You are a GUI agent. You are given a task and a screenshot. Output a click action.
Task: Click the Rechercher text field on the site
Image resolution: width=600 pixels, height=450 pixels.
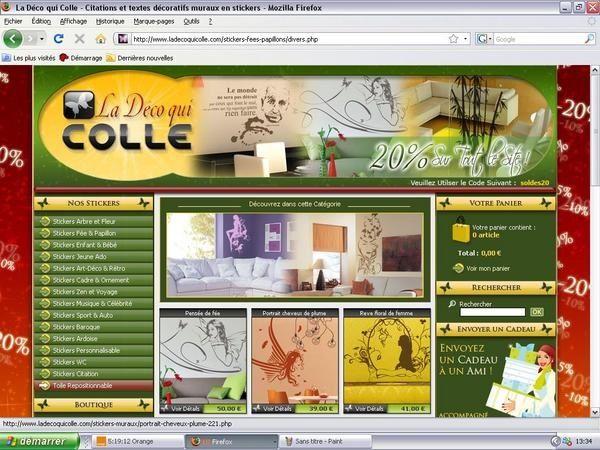click(493, 312)
